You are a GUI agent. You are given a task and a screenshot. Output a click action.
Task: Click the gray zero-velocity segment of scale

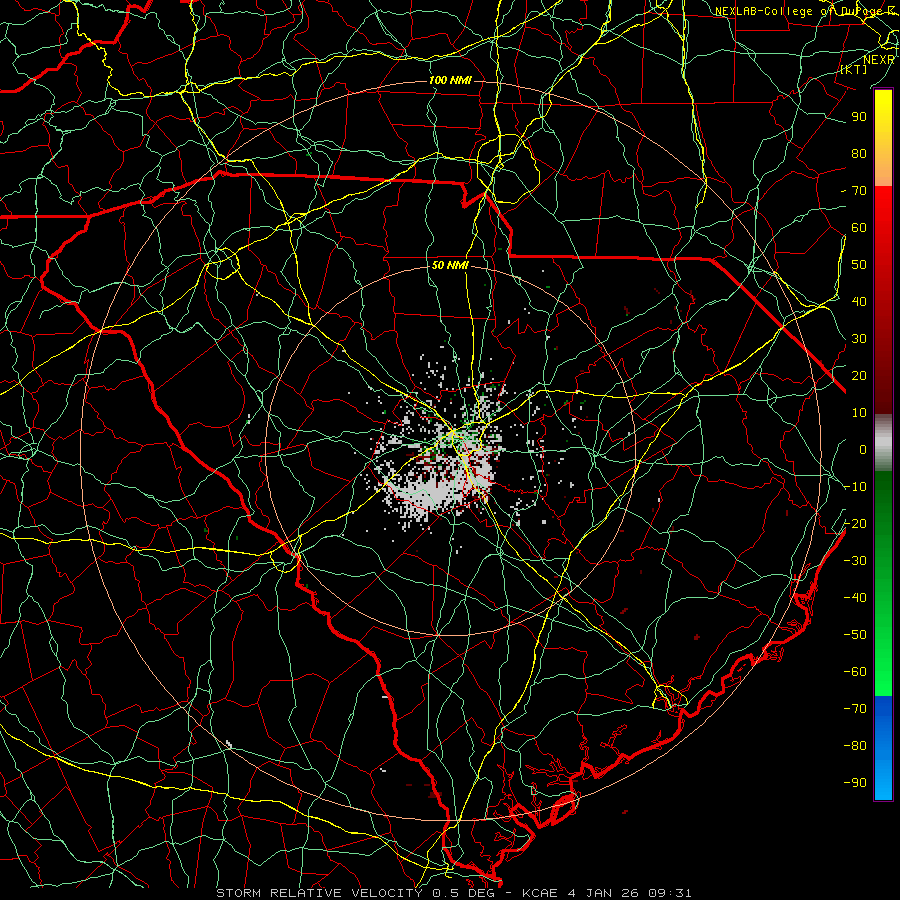point(883,443)
